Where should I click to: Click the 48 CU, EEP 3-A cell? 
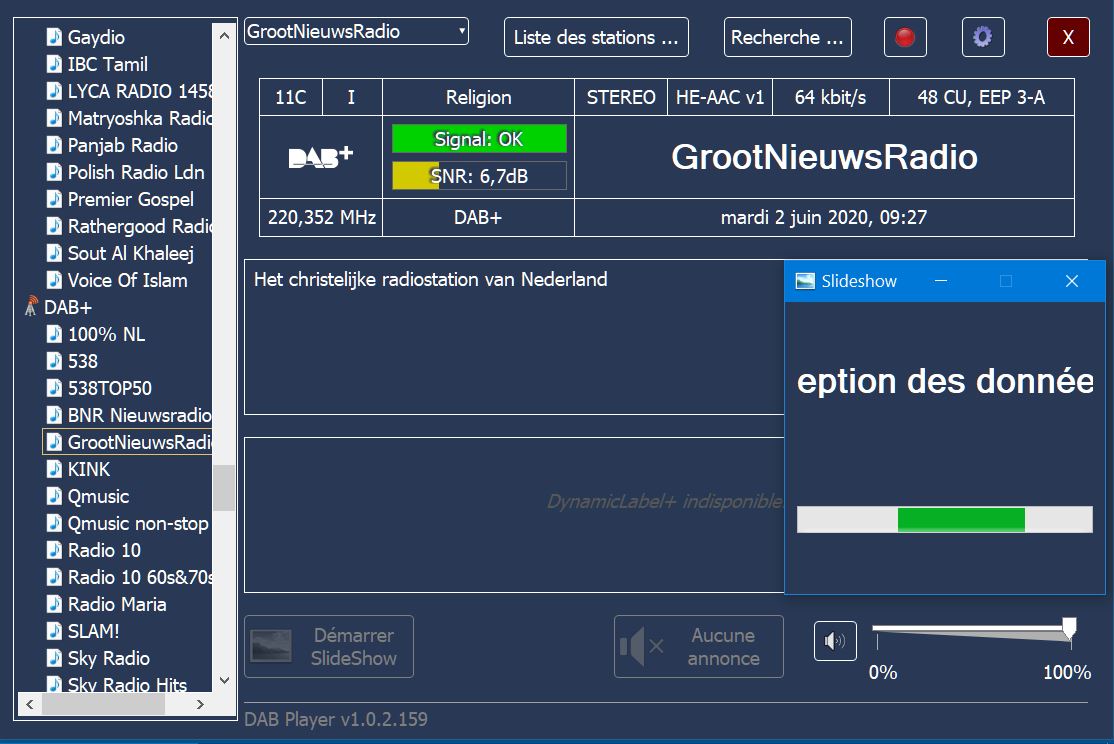(981, 97)
